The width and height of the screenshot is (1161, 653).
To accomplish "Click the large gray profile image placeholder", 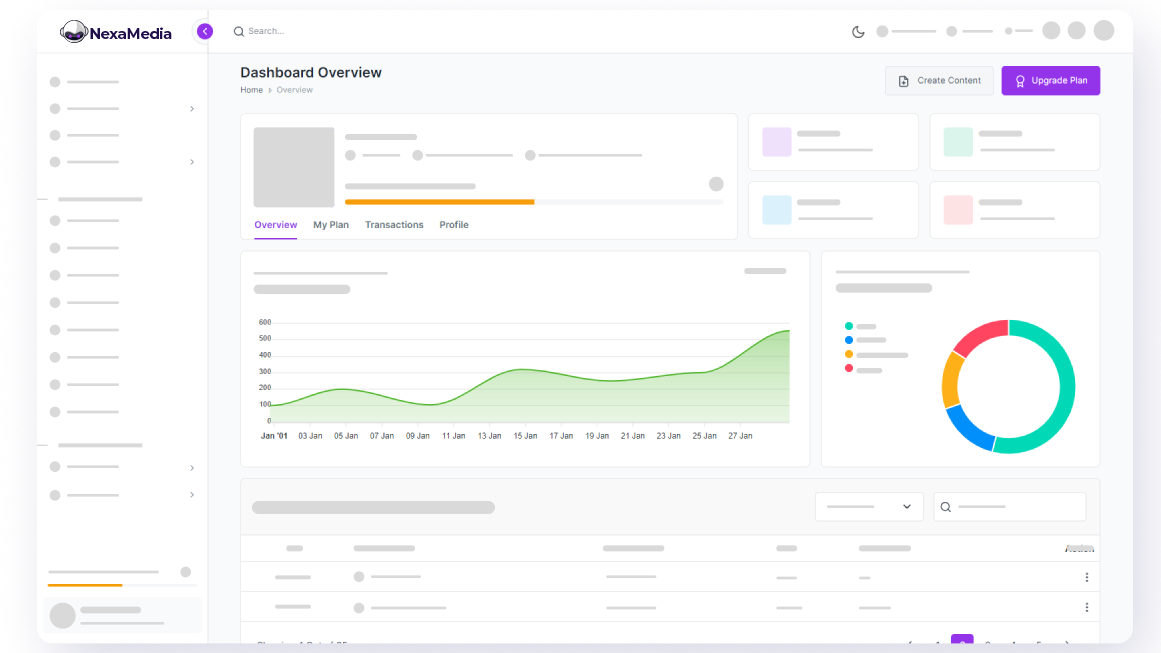I will pyautogui.click(x=294, y=167).
